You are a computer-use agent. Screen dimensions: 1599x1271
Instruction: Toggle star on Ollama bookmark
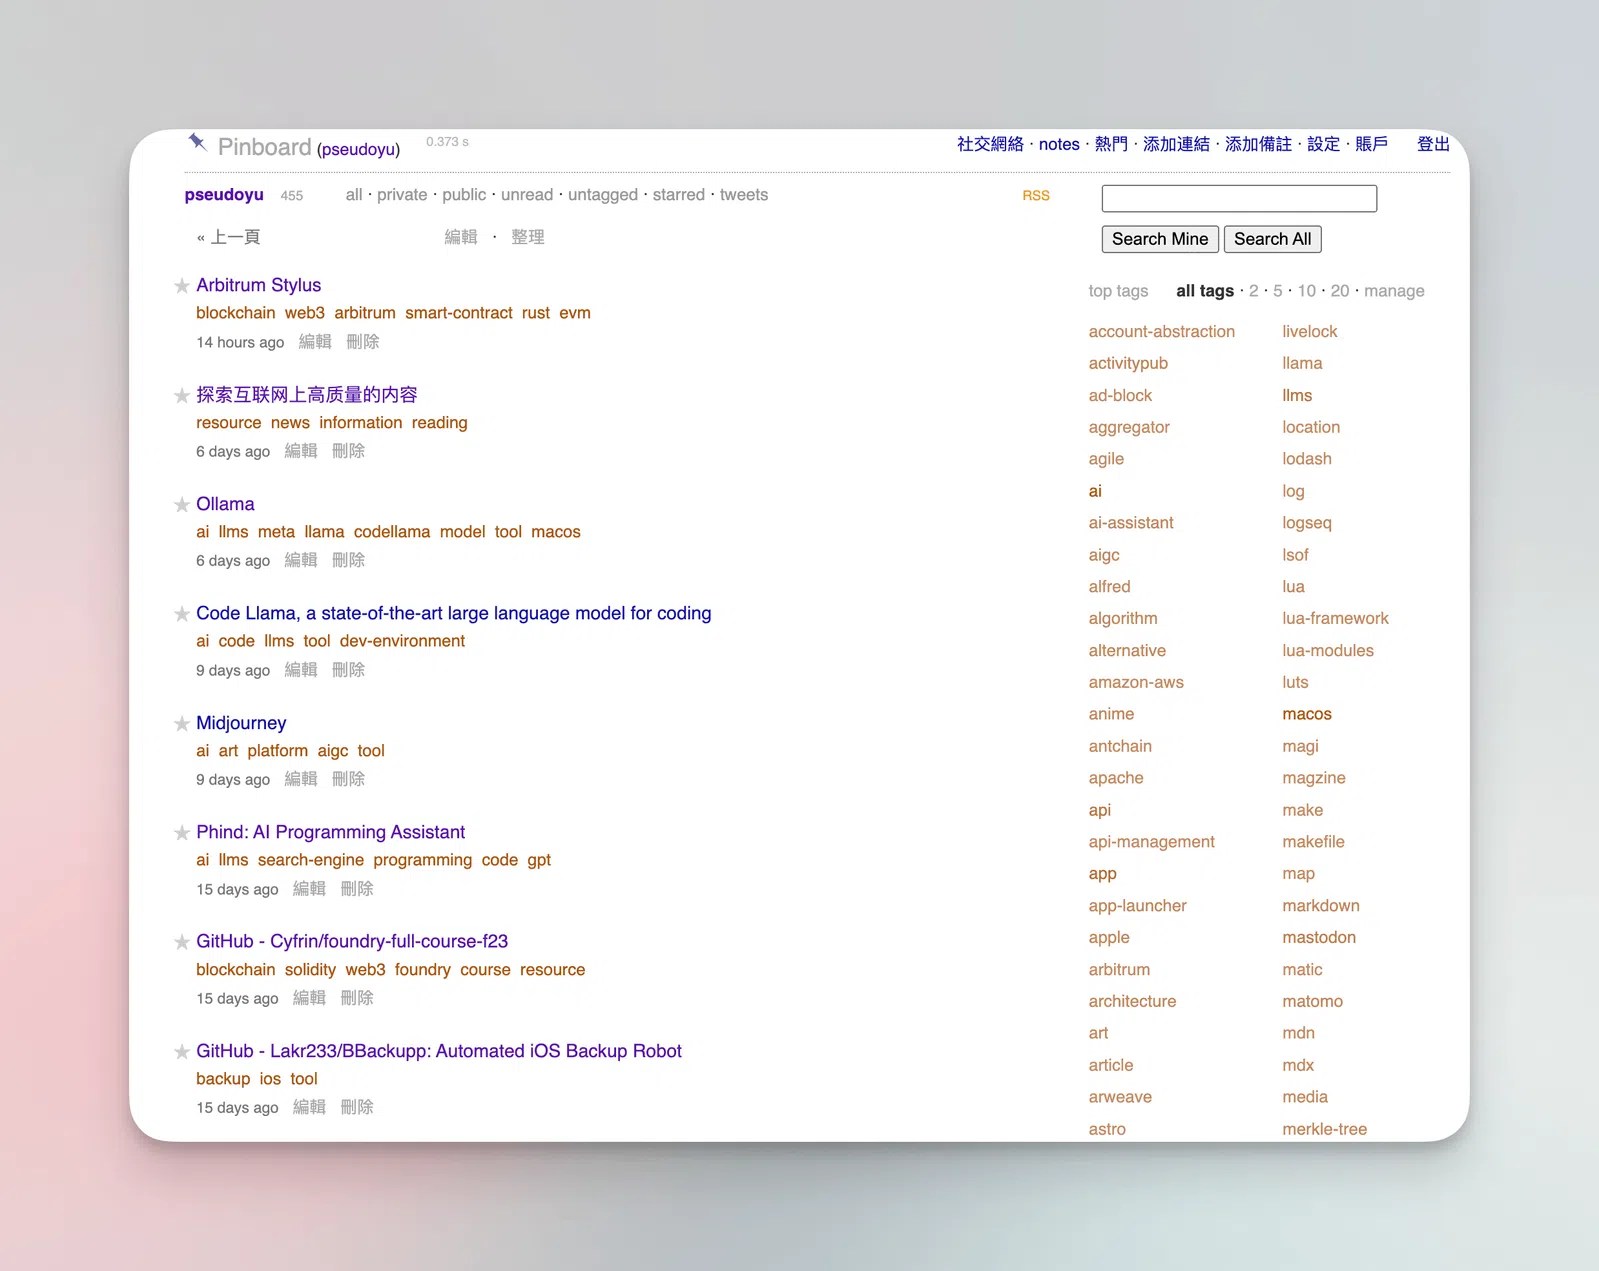pos(182,505)
